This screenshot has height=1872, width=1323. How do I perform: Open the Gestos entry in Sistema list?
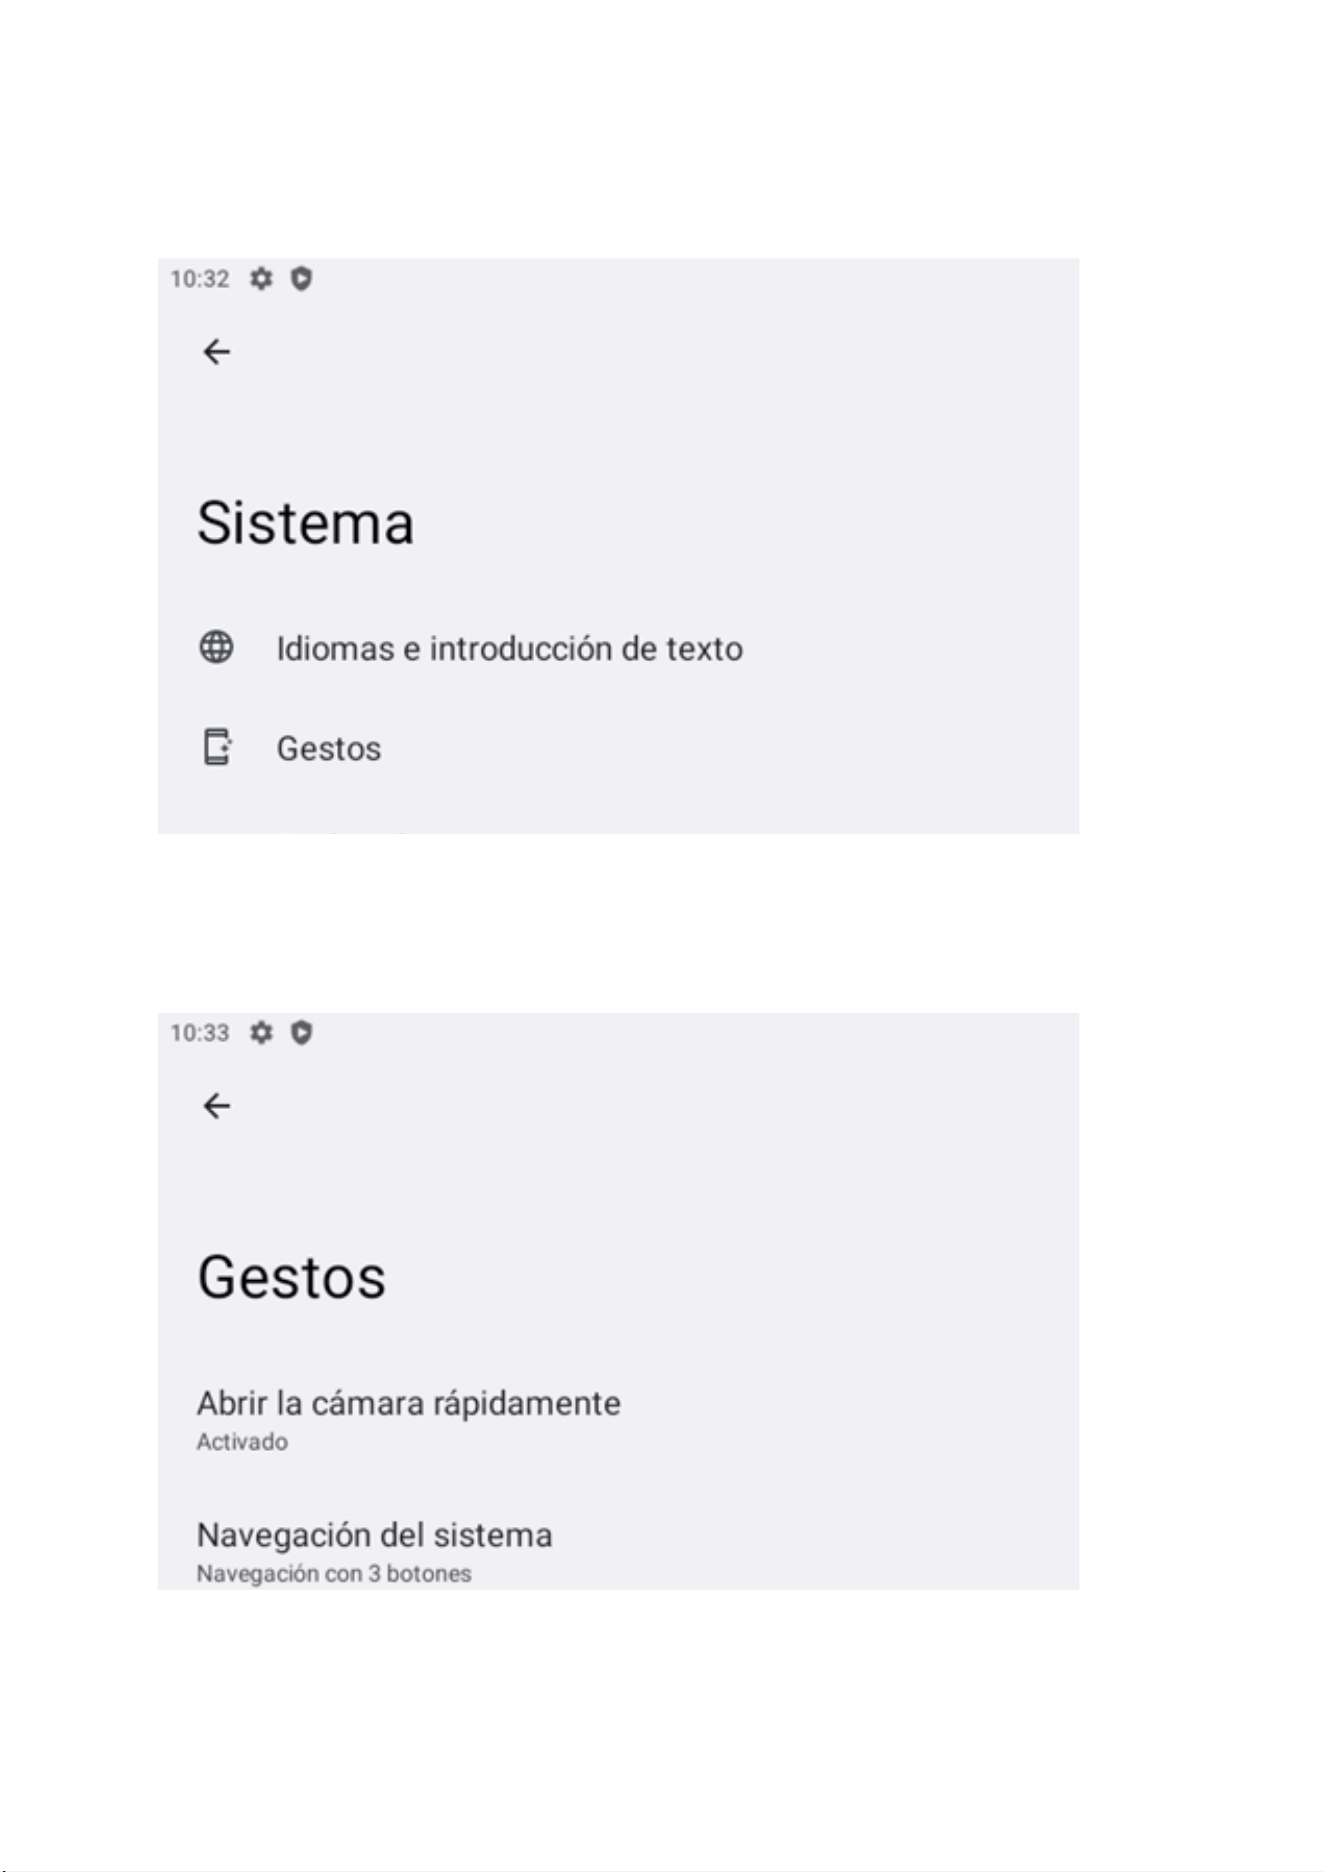pyautogui.click(x=618, y=748)
